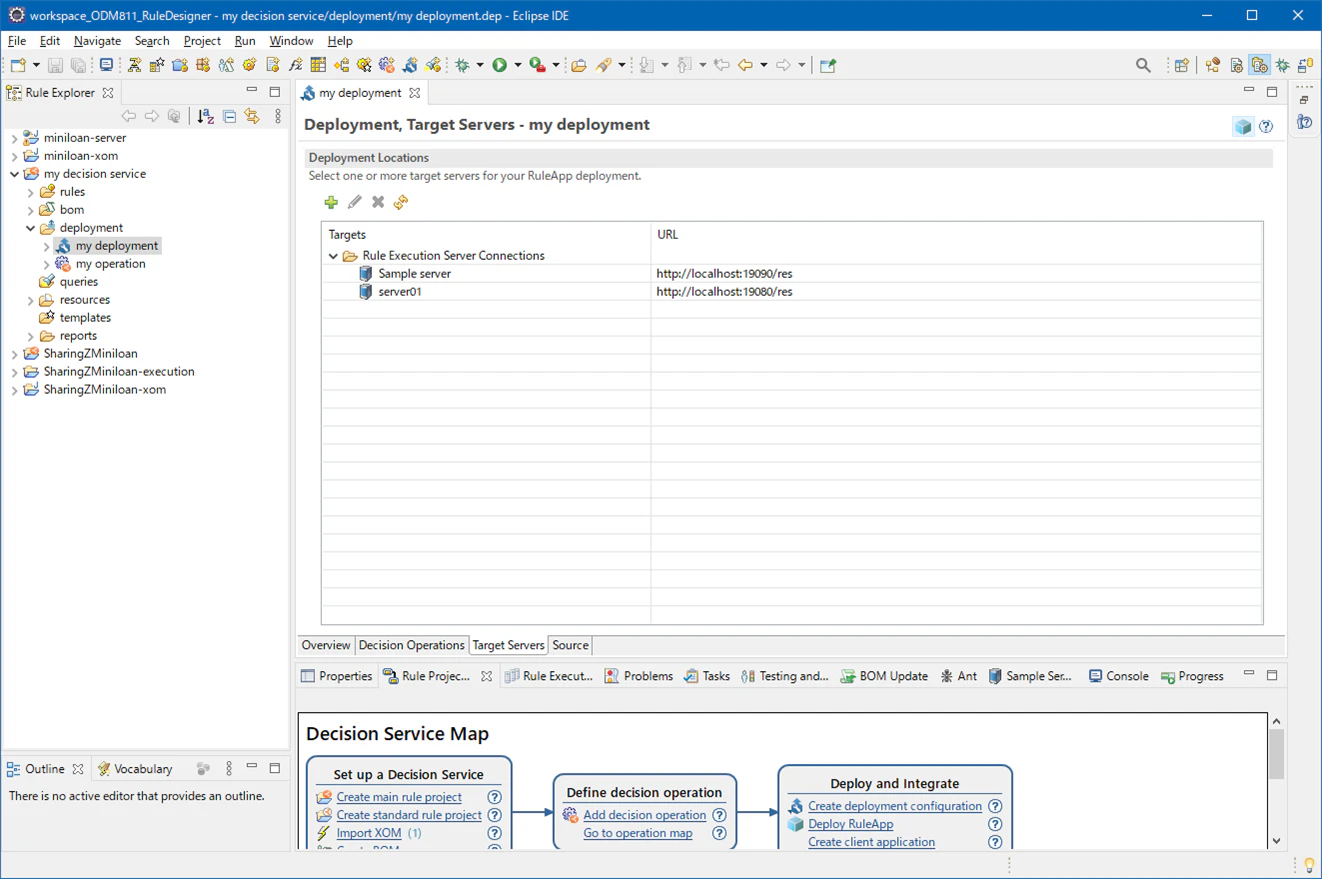The height and width of the screenshot is (879, 1322).
Task: Click the Save All toolbar icon
Action: (78, 65)
